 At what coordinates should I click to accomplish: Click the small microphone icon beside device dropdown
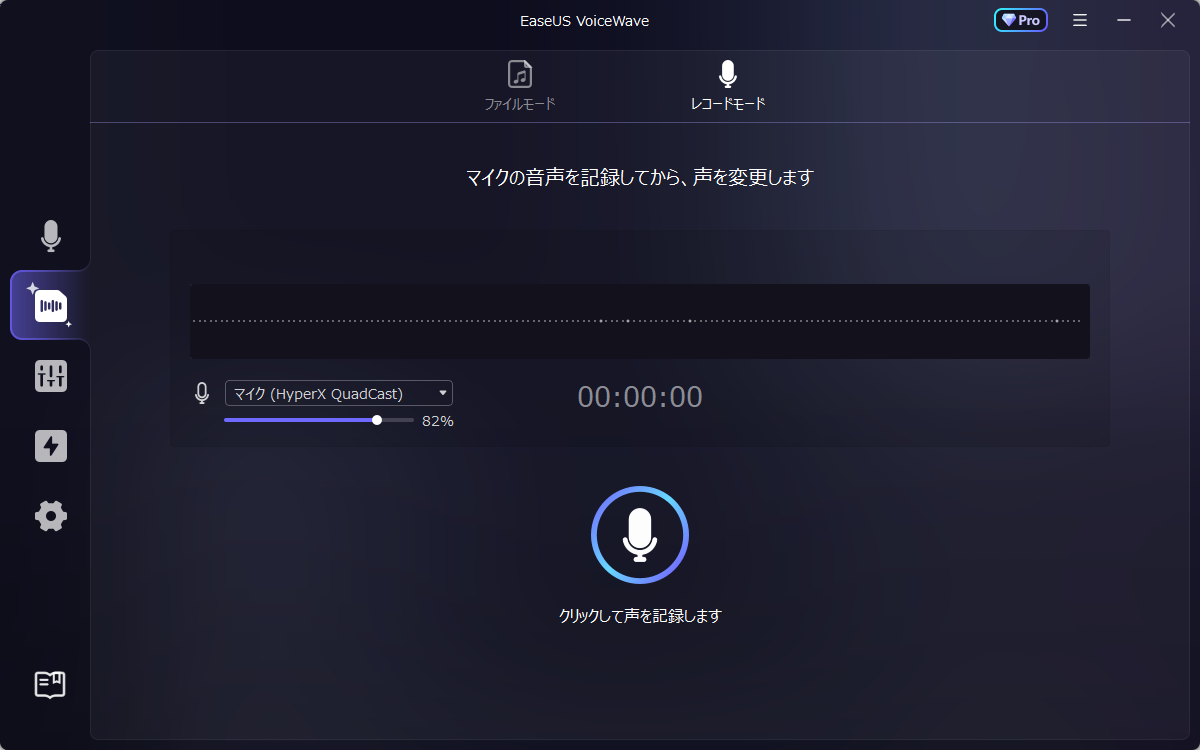coord(202,393)
